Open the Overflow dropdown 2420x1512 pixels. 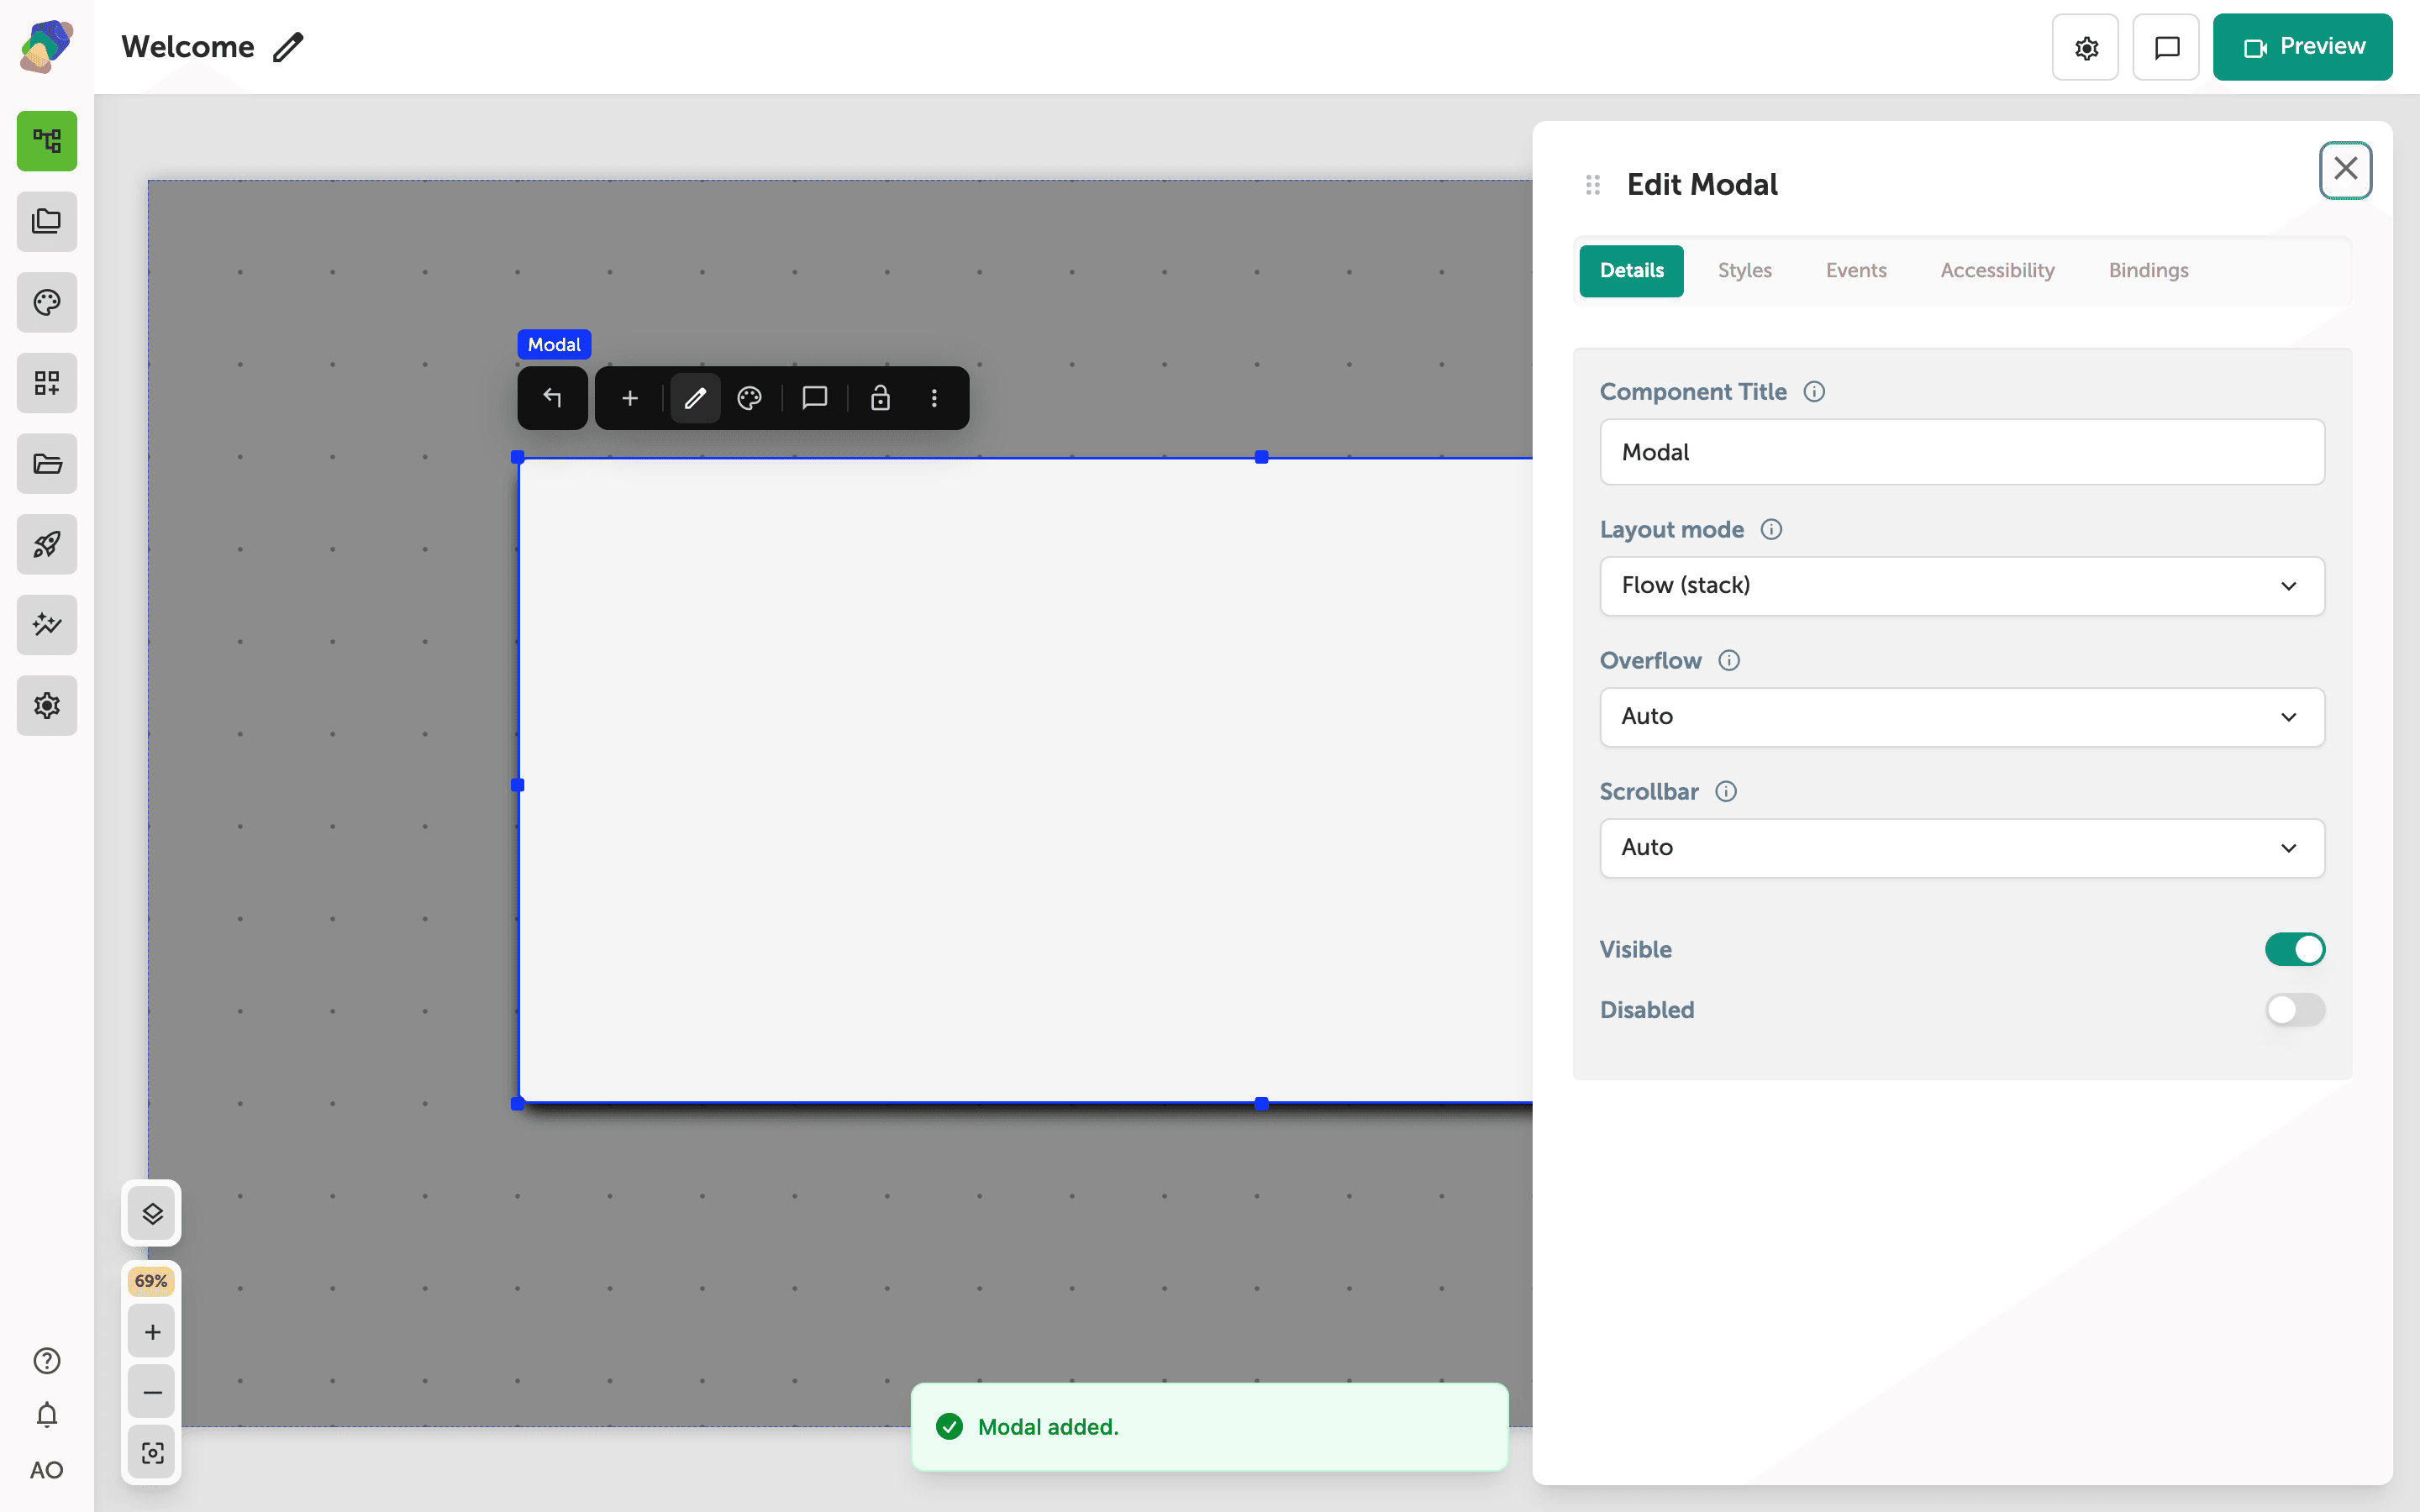pyautogui.click(x=1962, y=717)
